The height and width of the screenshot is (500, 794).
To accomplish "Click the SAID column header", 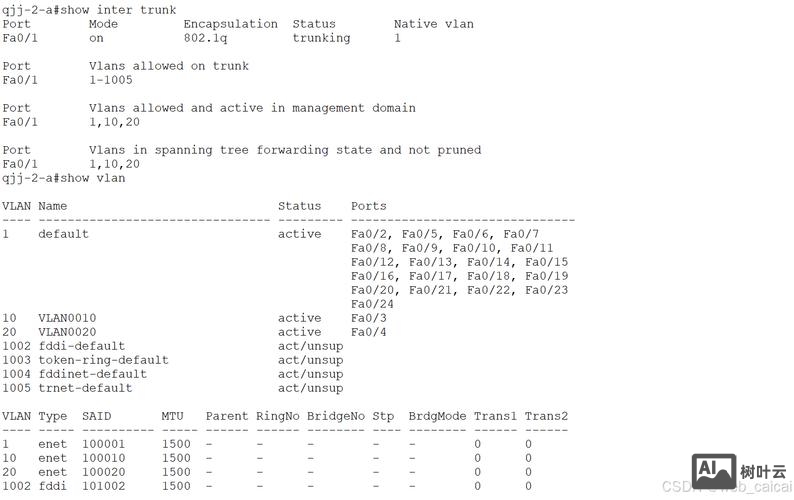I will (96, 416).
